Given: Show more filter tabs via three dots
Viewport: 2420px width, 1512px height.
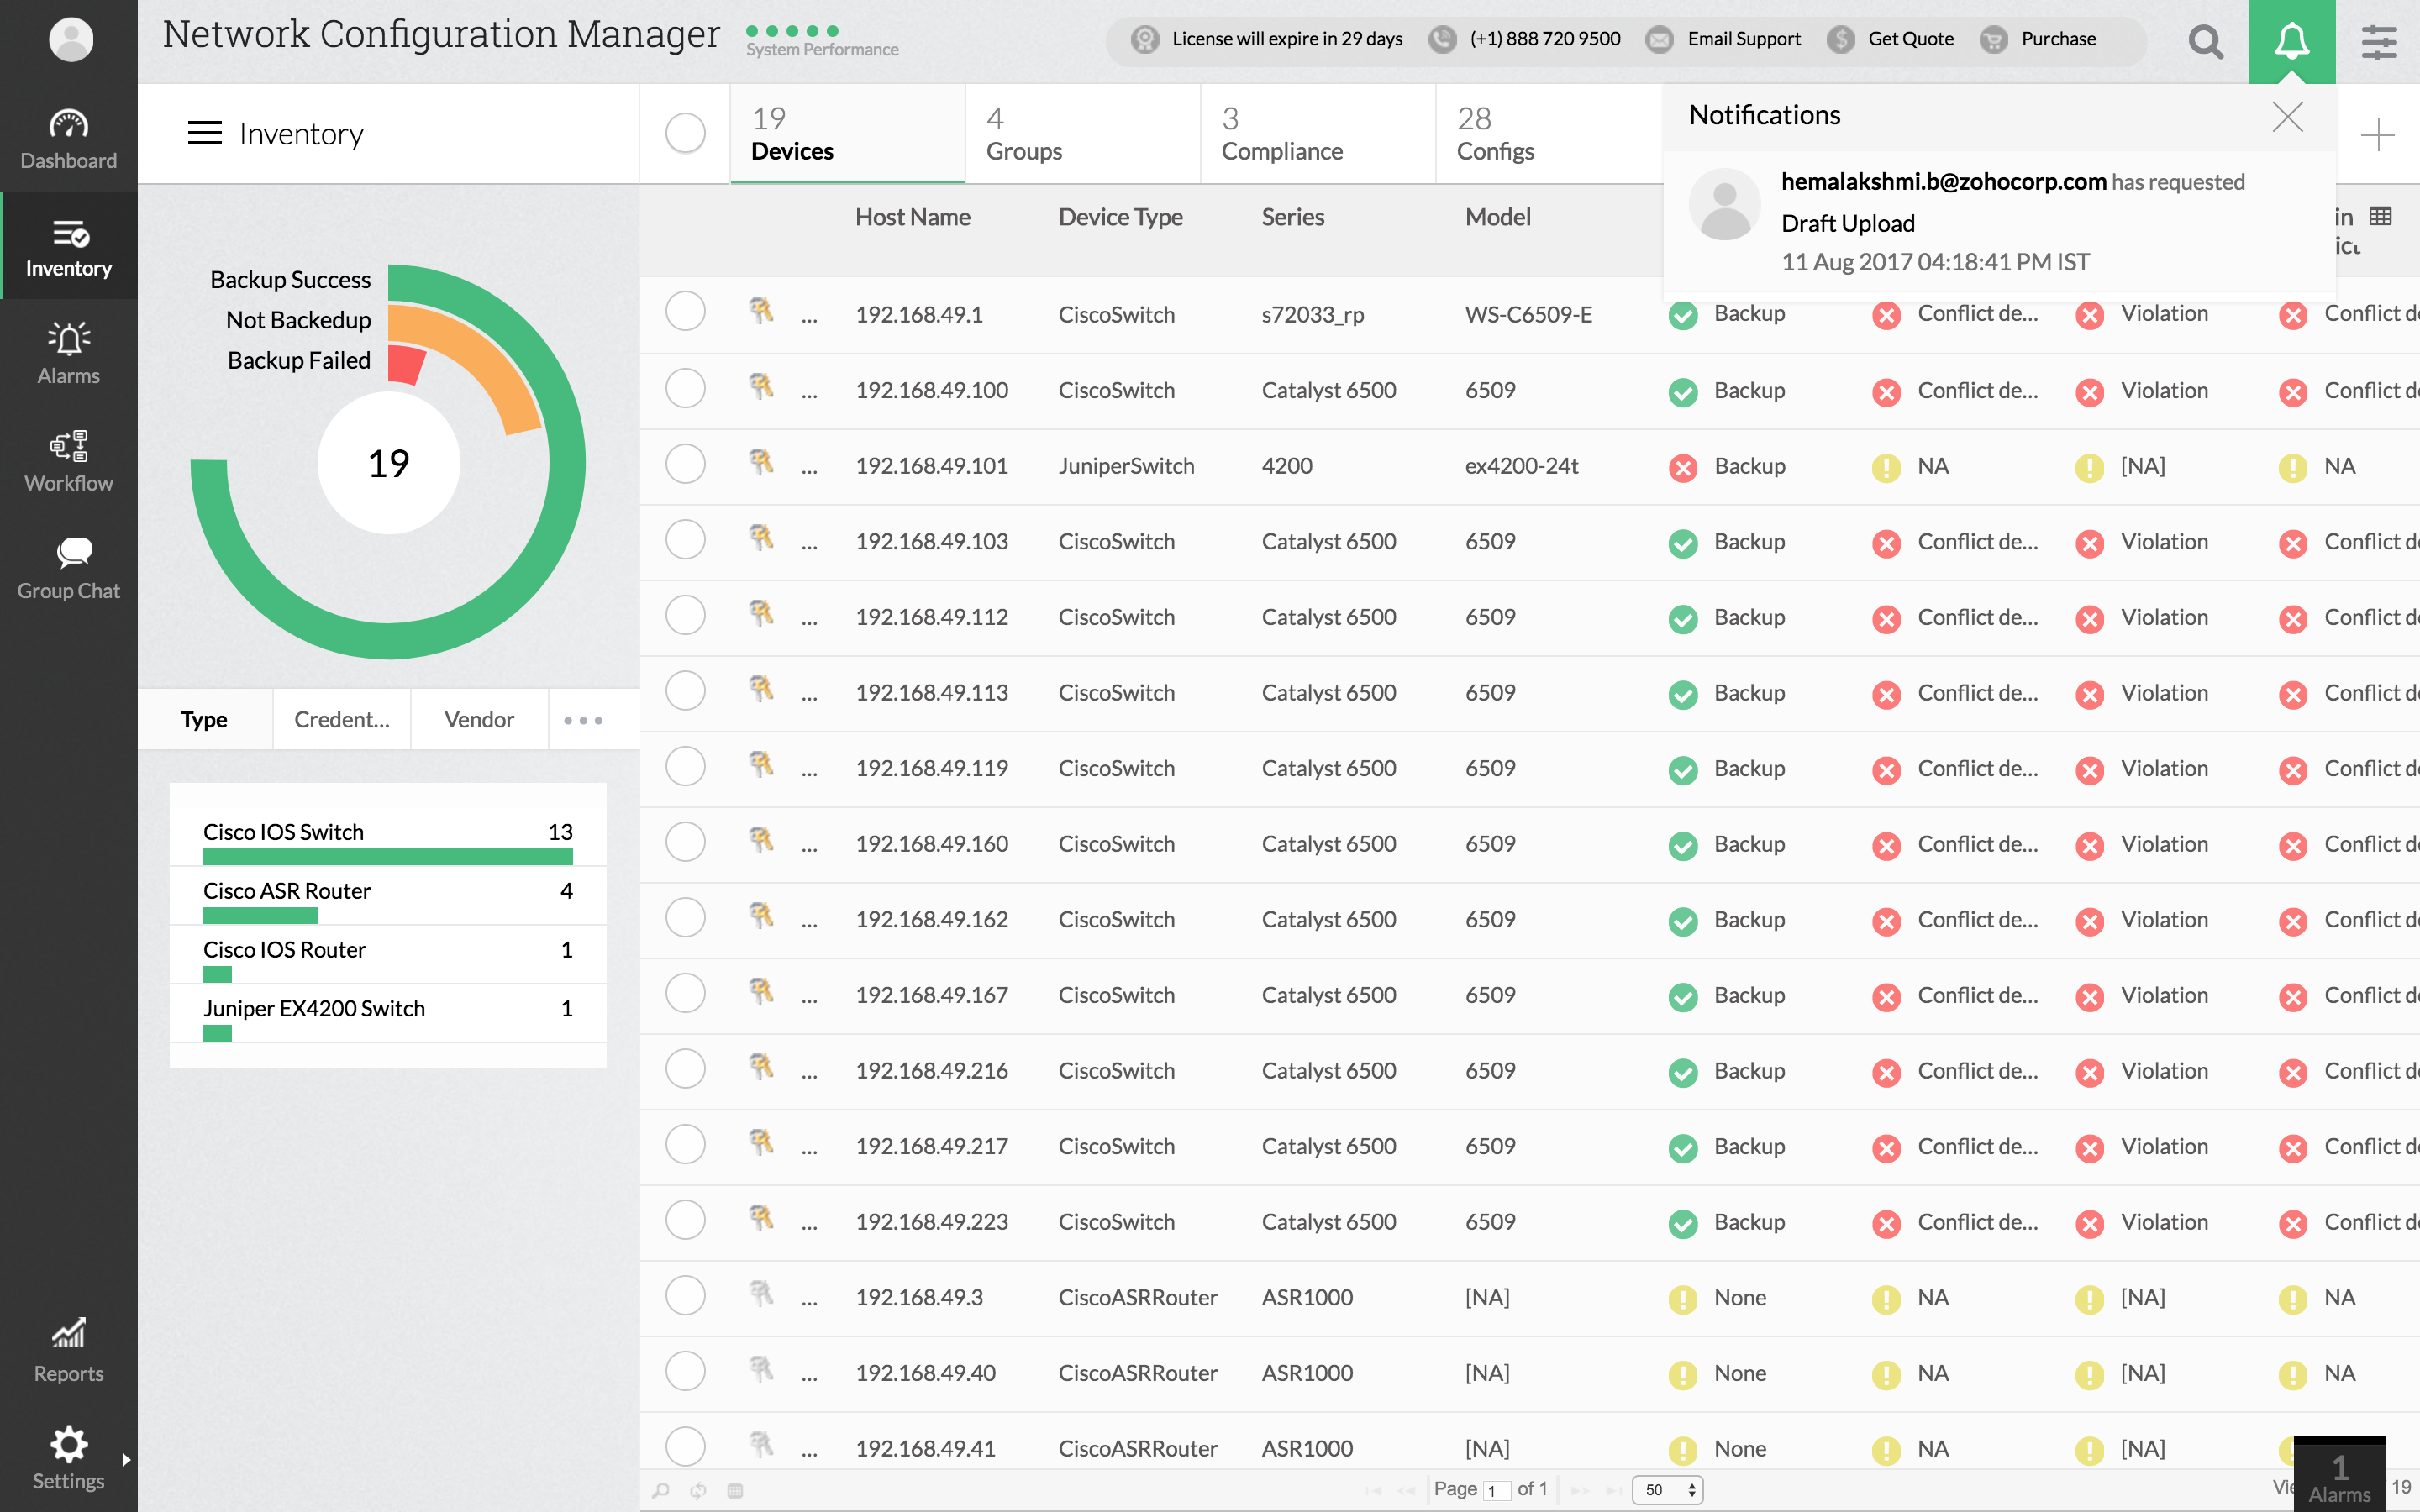Looking at the screenshot, I should (583, 720).
